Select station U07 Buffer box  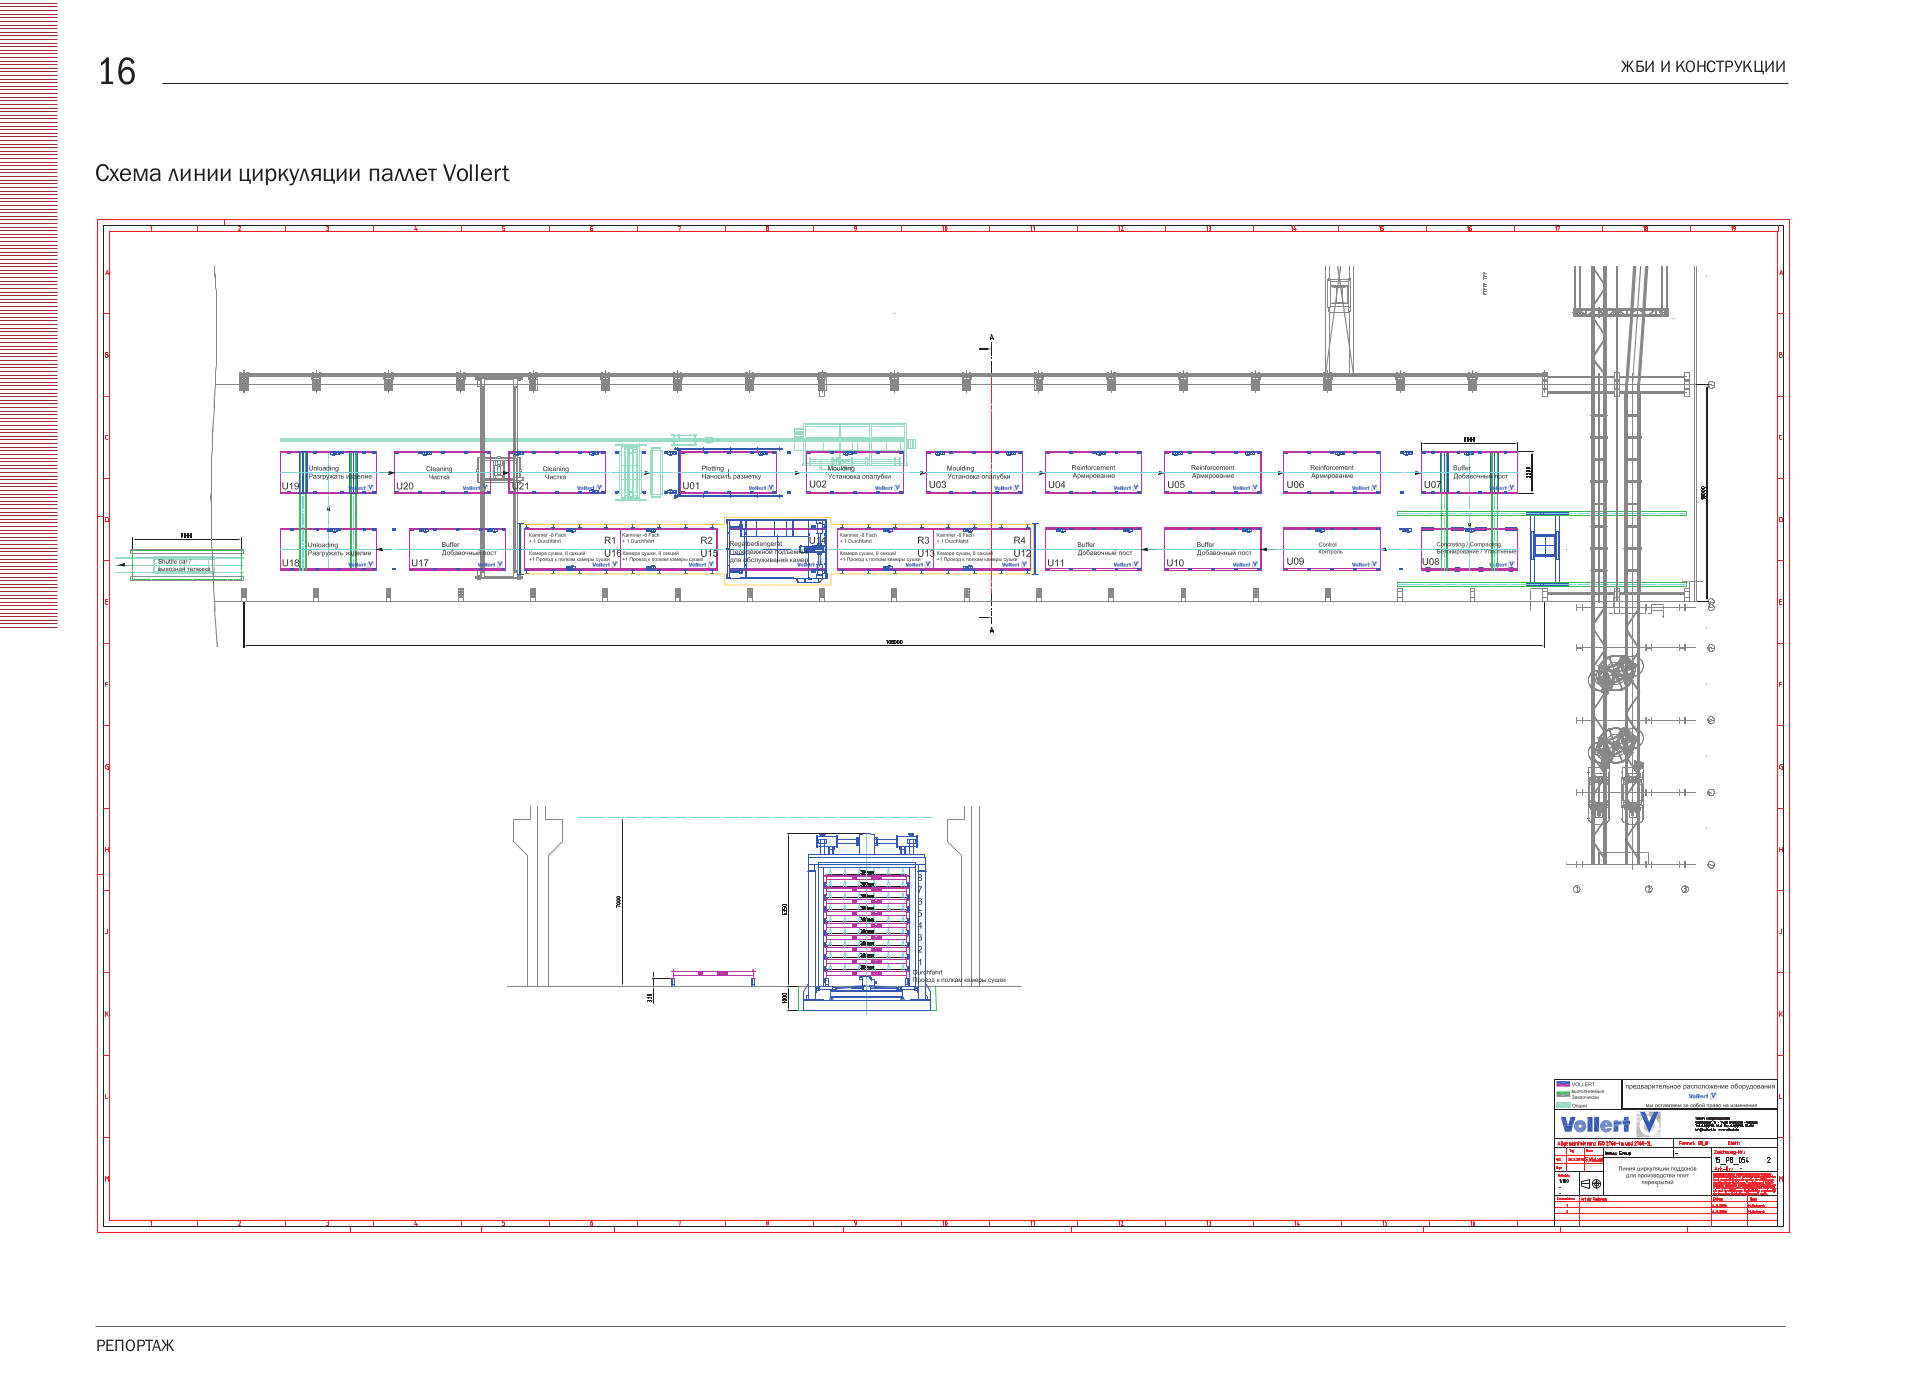coord(1469,472)
